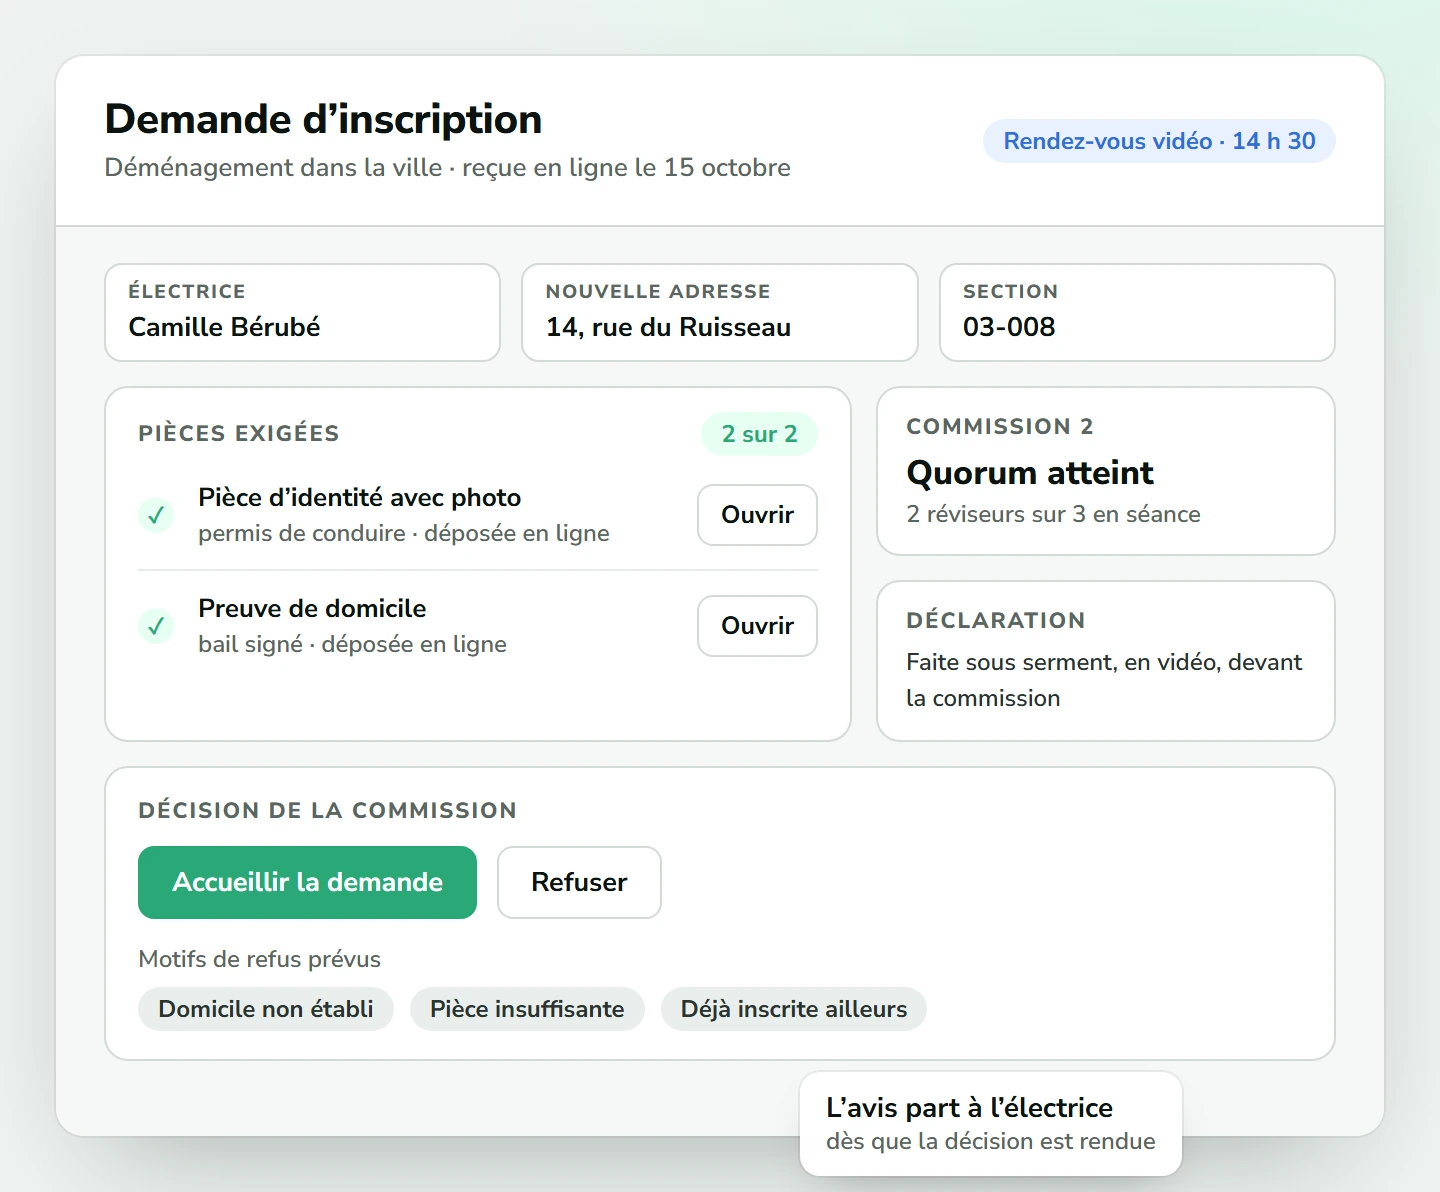Click the 2 sur 2 status badge
The width and height of the screenshot is (1440, 1192).
pyautogui.click(x=759, y=434)
